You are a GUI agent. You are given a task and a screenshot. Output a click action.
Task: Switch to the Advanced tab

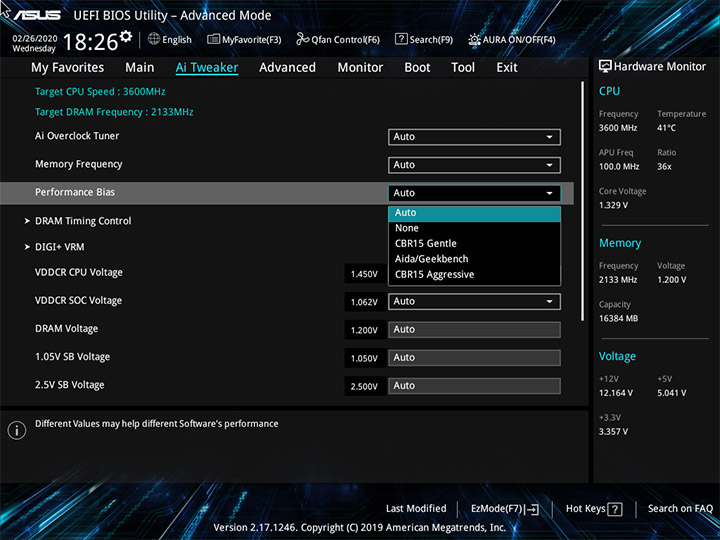(287, 68)
